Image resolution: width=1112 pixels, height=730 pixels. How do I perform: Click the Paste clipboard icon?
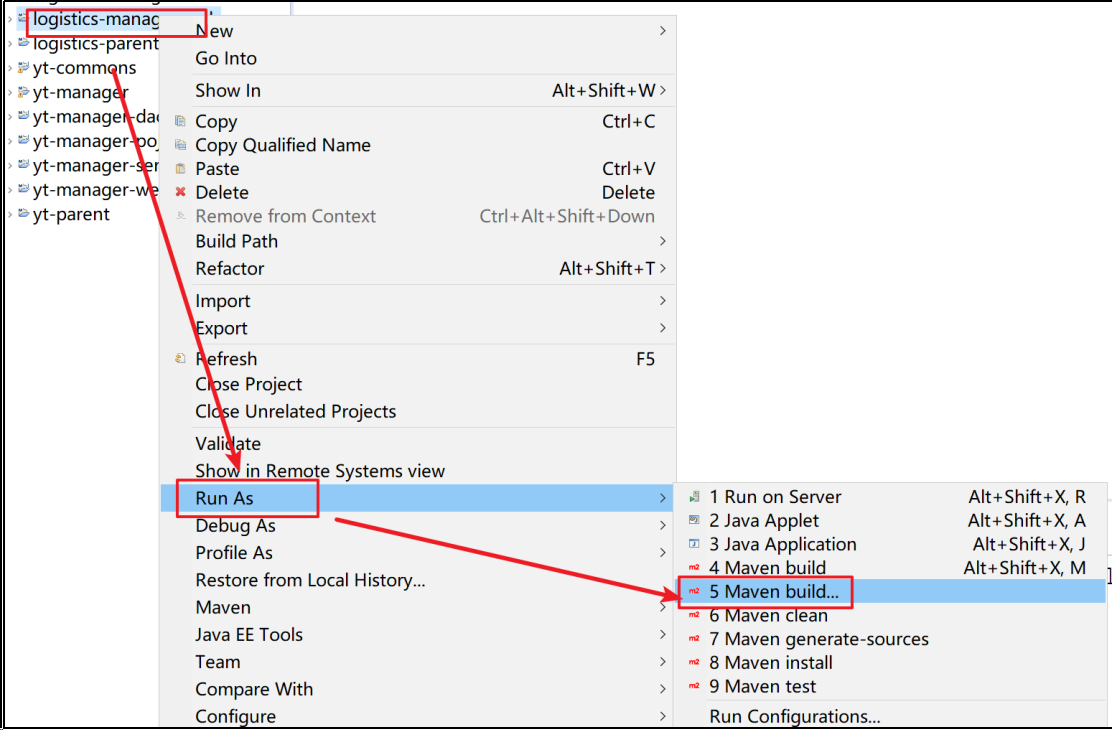pos(181,169)
